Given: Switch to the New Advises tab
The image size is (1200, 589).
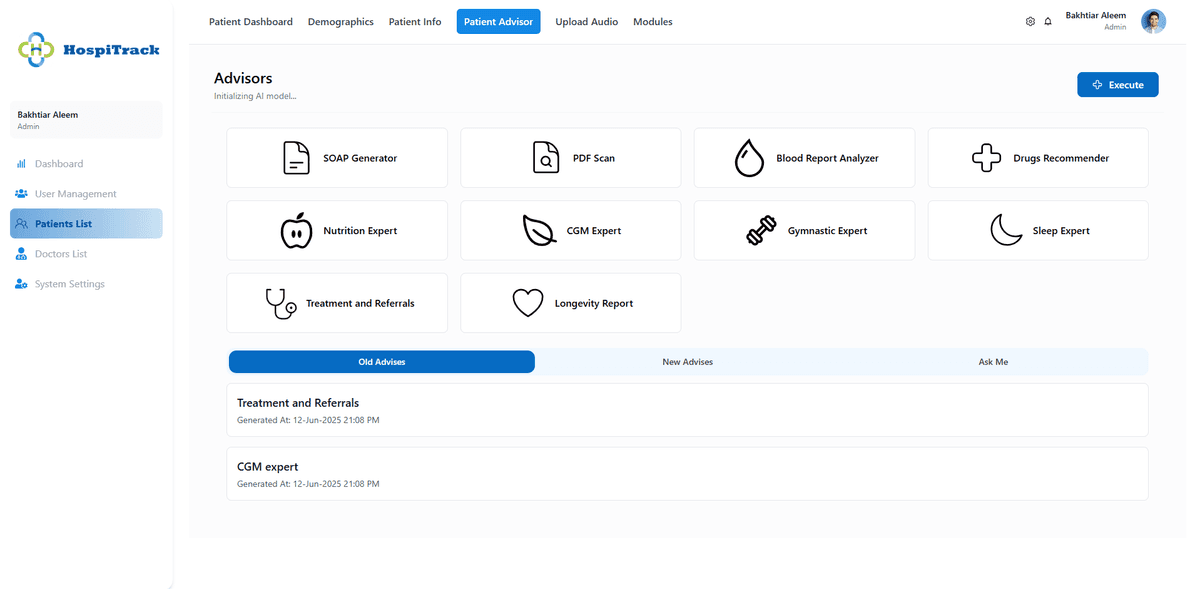Looking at the screenshot, I should pos(688,362).
